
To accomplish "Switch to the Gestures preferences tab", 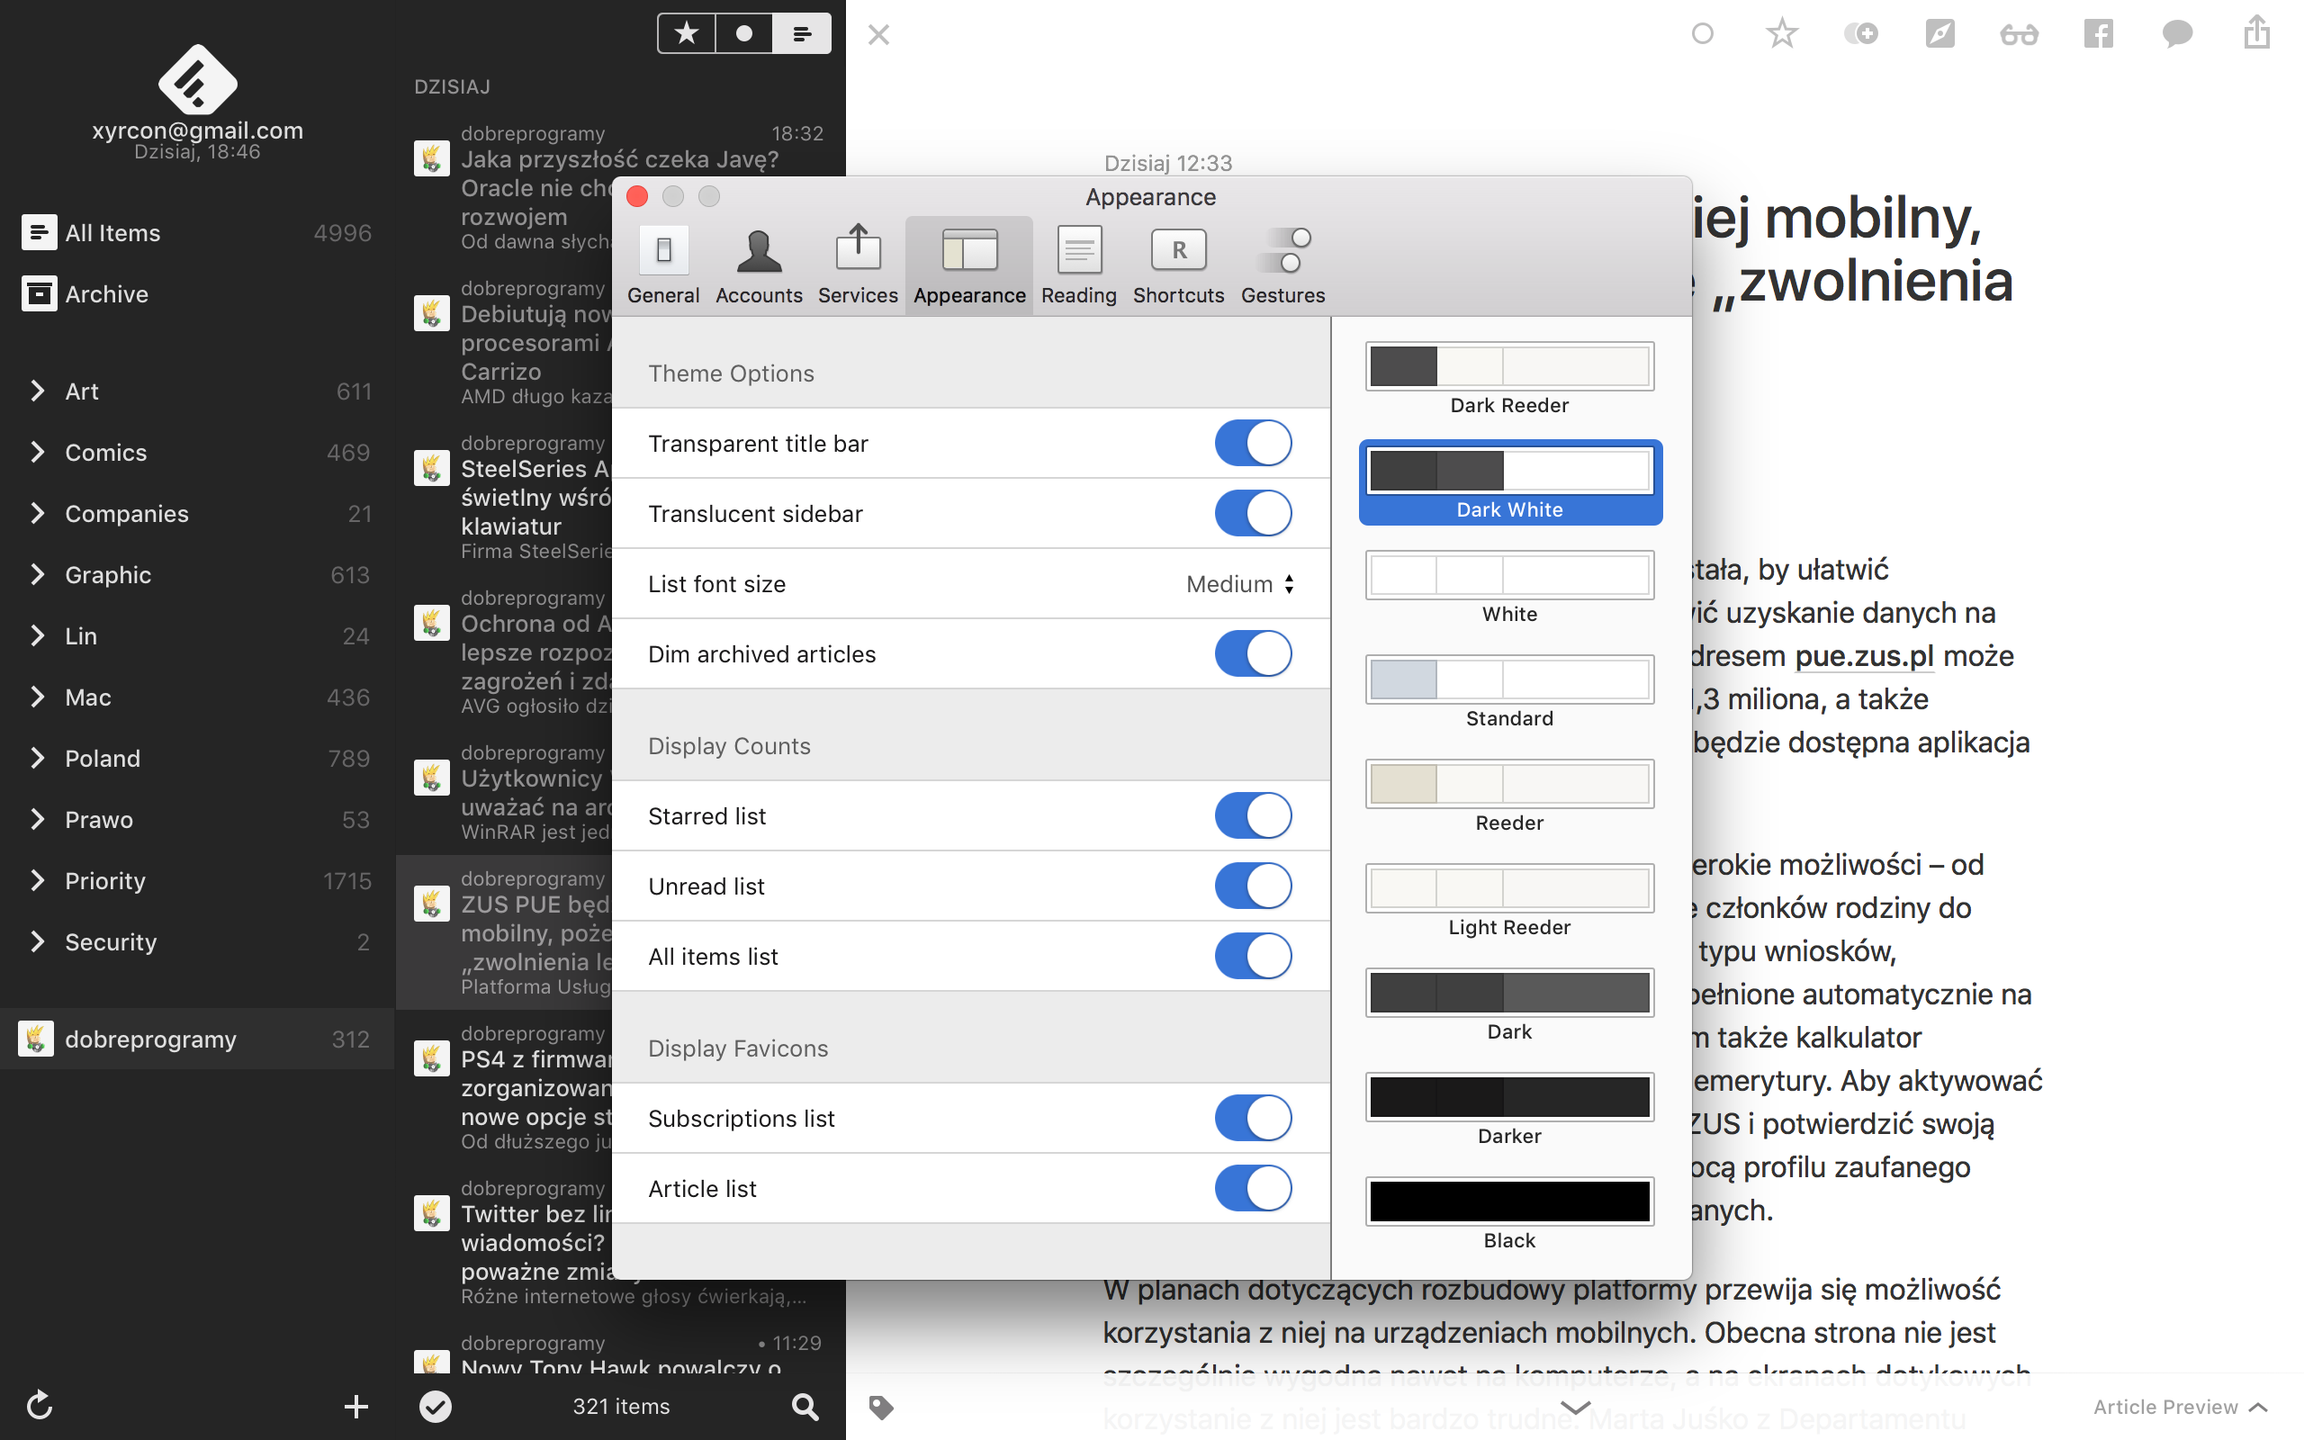I will 1283,266.
